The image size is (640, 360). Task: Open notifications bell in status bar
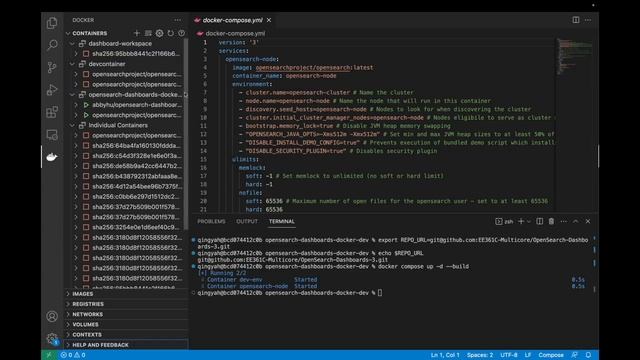pos(588,355)
